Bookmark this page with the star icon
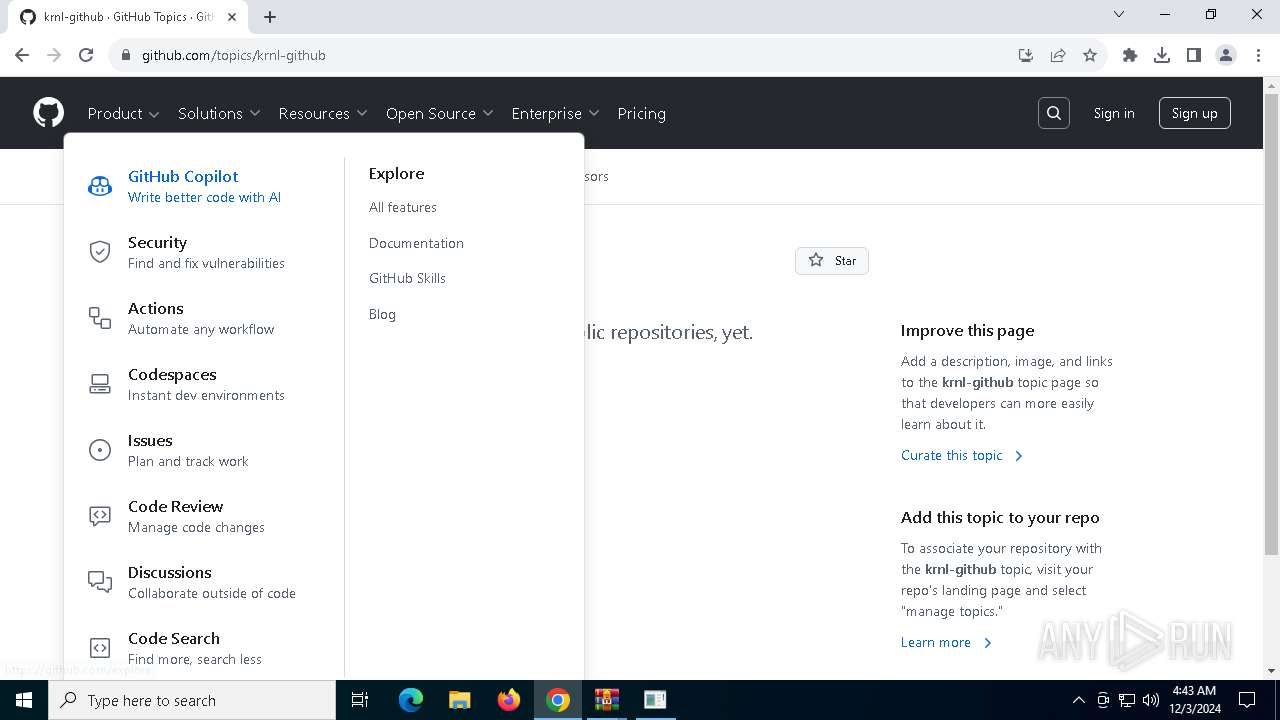The image size is (1280, 720). click(1090, 55)
